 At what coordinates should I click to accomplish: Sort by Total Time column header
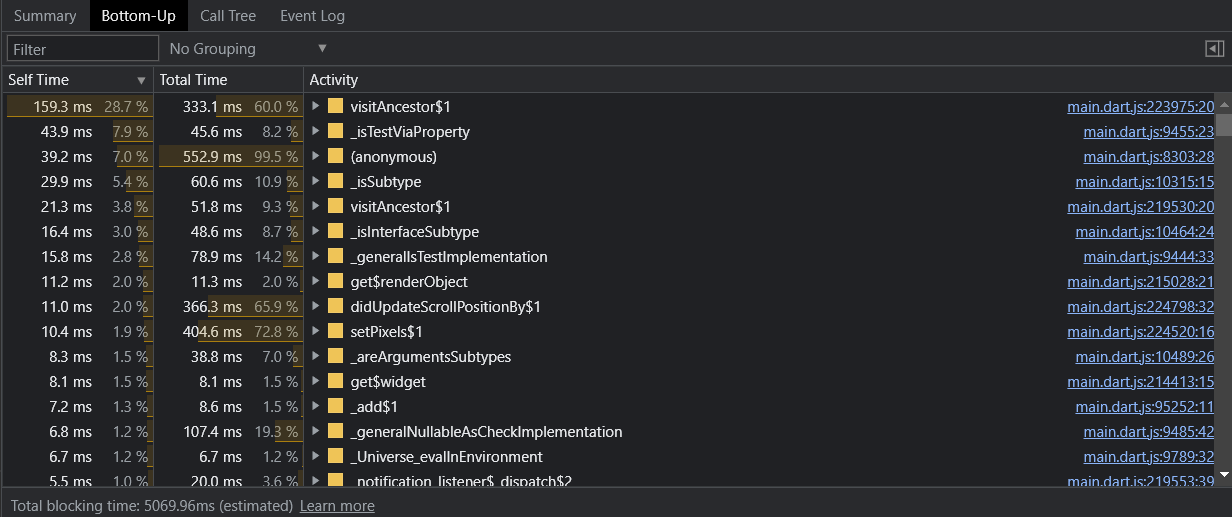[x=229, y=80]
